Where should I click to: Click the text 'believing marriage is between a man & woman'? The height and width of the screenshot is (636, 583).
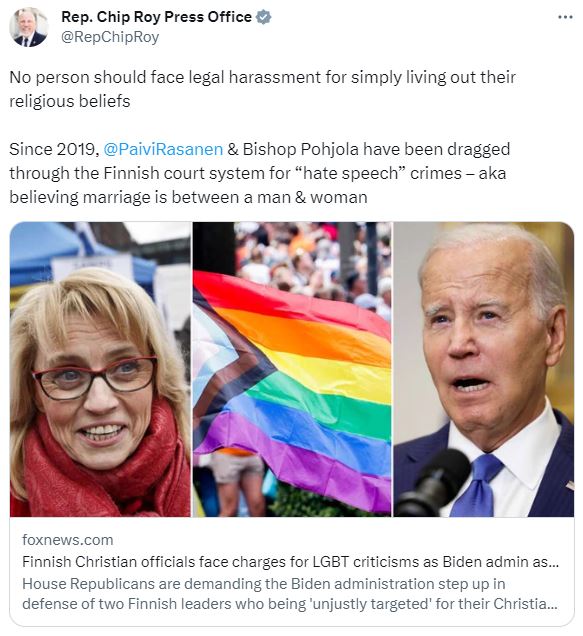(x=188, y=198)
